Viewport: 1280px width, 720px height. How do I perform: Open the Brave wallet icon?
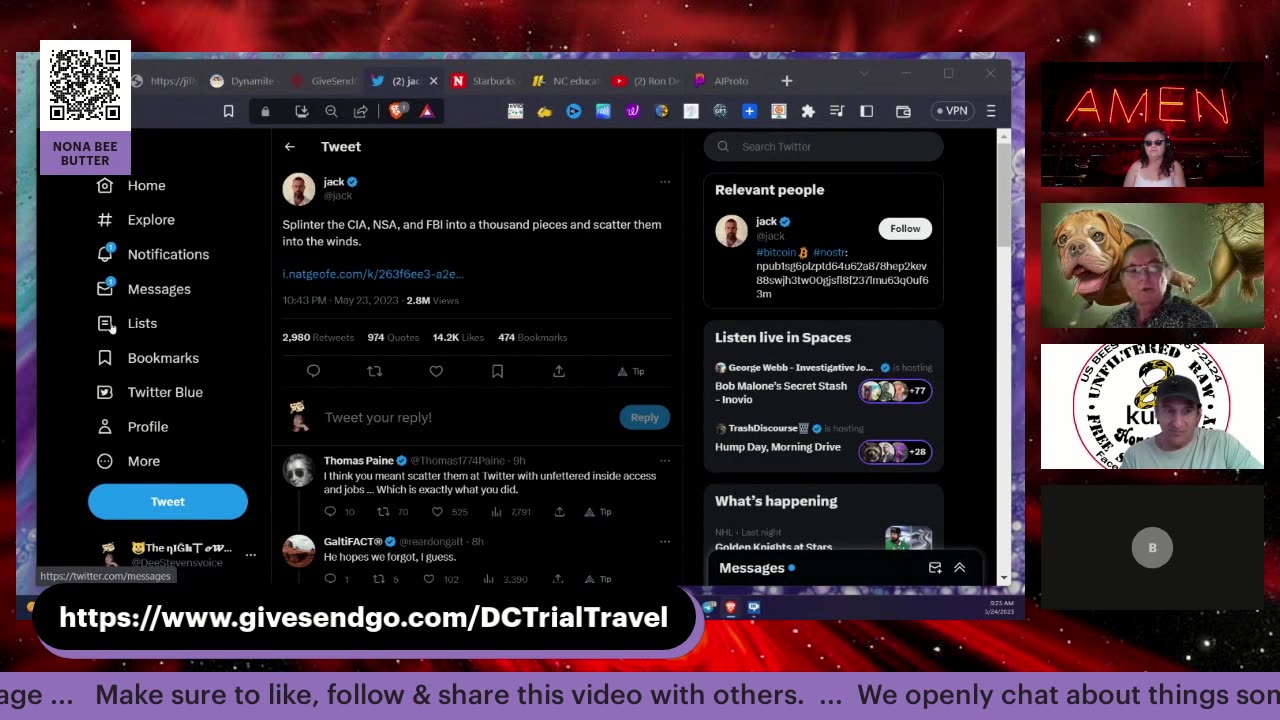coord(904,111)
